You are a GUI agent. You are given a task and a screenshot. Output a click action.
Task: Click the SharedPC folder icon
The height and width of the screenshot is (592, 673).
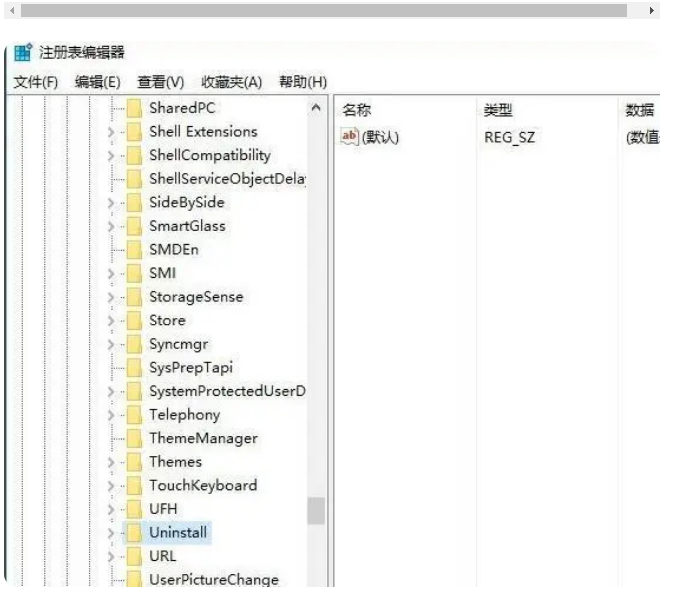[x=132, y=108]
